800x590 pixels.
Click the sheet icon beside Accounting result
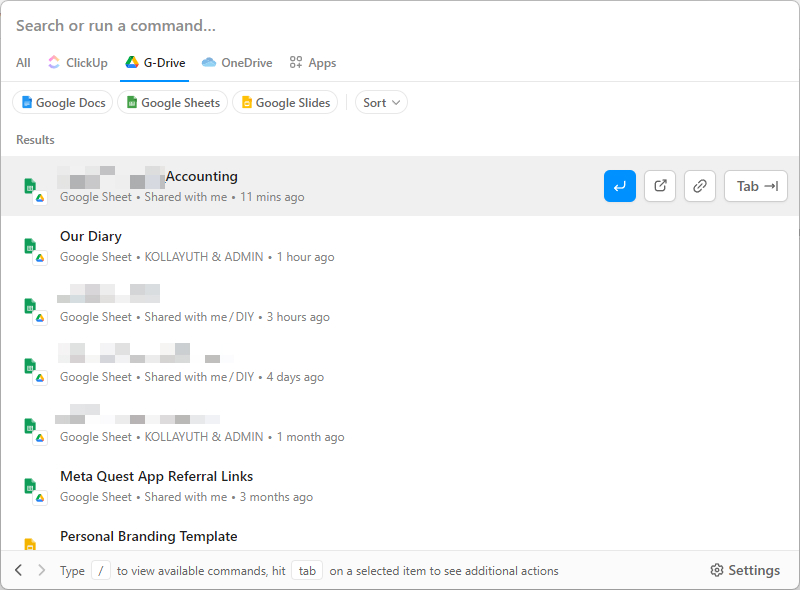click(x=35, y=190)
